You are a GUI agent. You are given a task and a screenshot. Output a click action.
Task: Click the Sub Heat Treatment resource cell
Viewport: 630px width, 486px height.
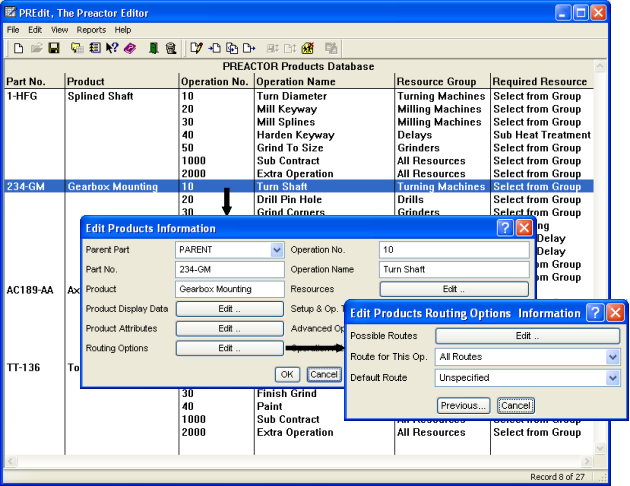pyautogui.click(x=542, y=135)
